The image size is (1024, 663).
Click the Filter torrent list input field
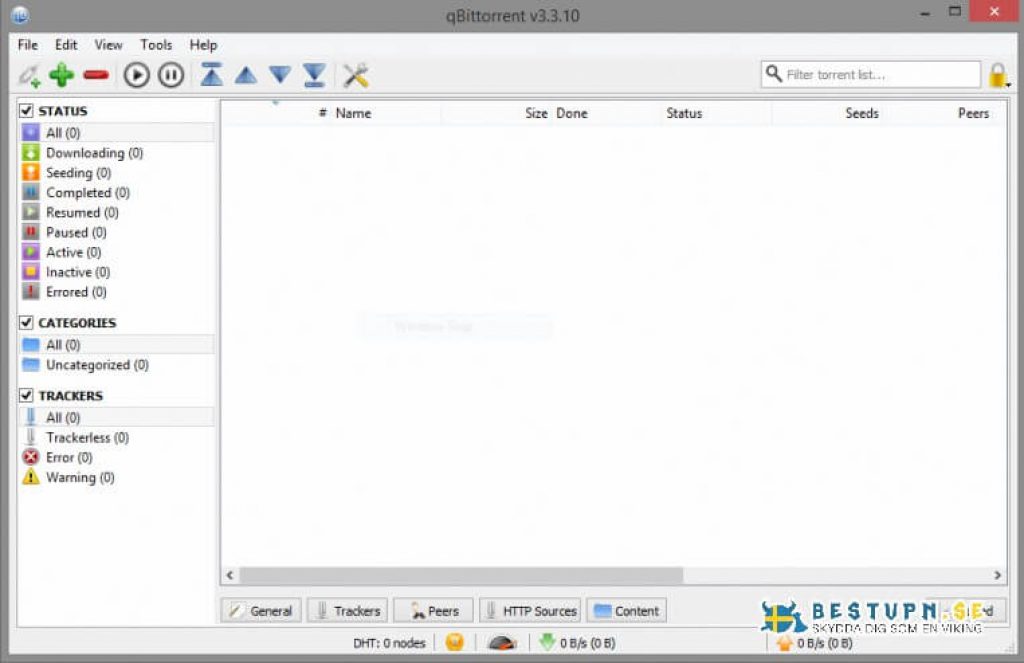(x=871, y=74)
